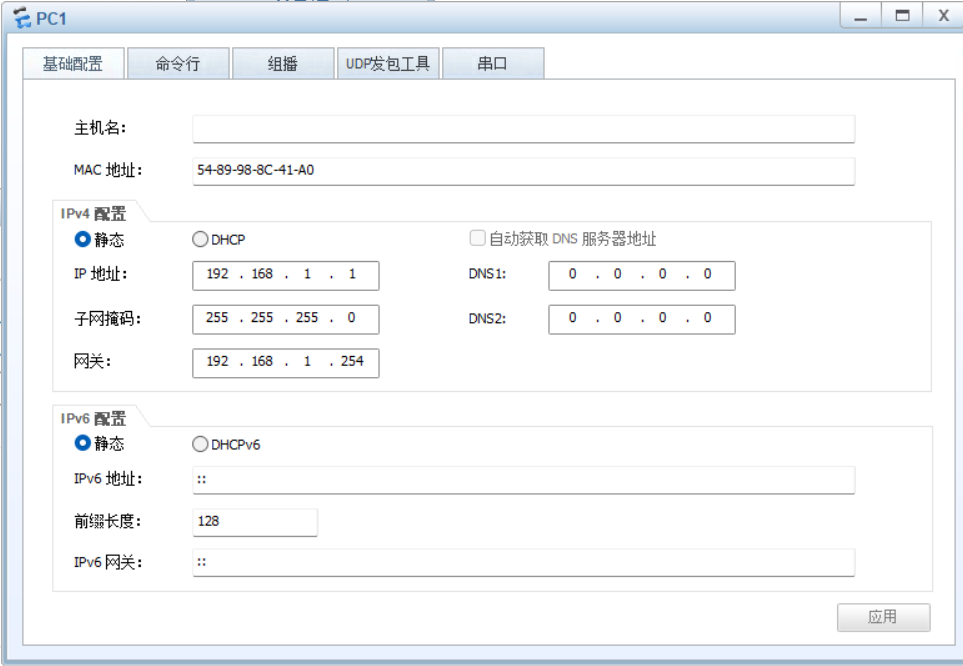Click the 应用 button
Screen dimensions: 963x666
coord(883,617)
